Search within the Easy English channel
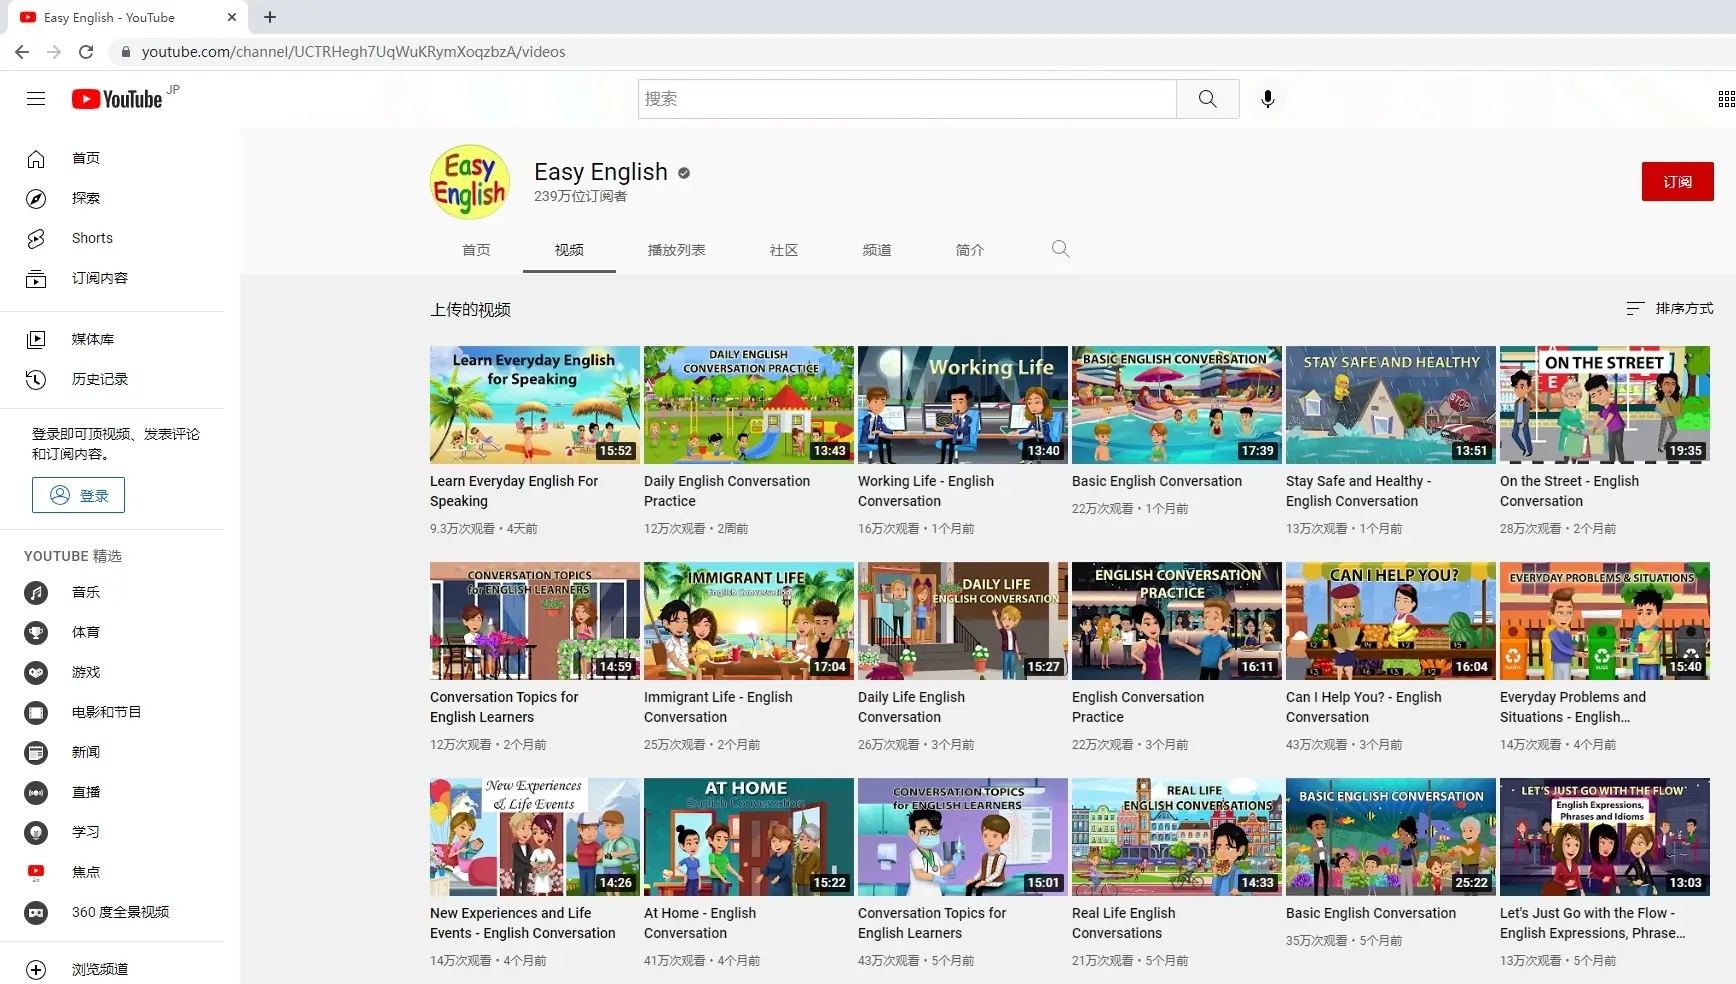Viewport: 1736px width, 984px height. (1060, 249)
